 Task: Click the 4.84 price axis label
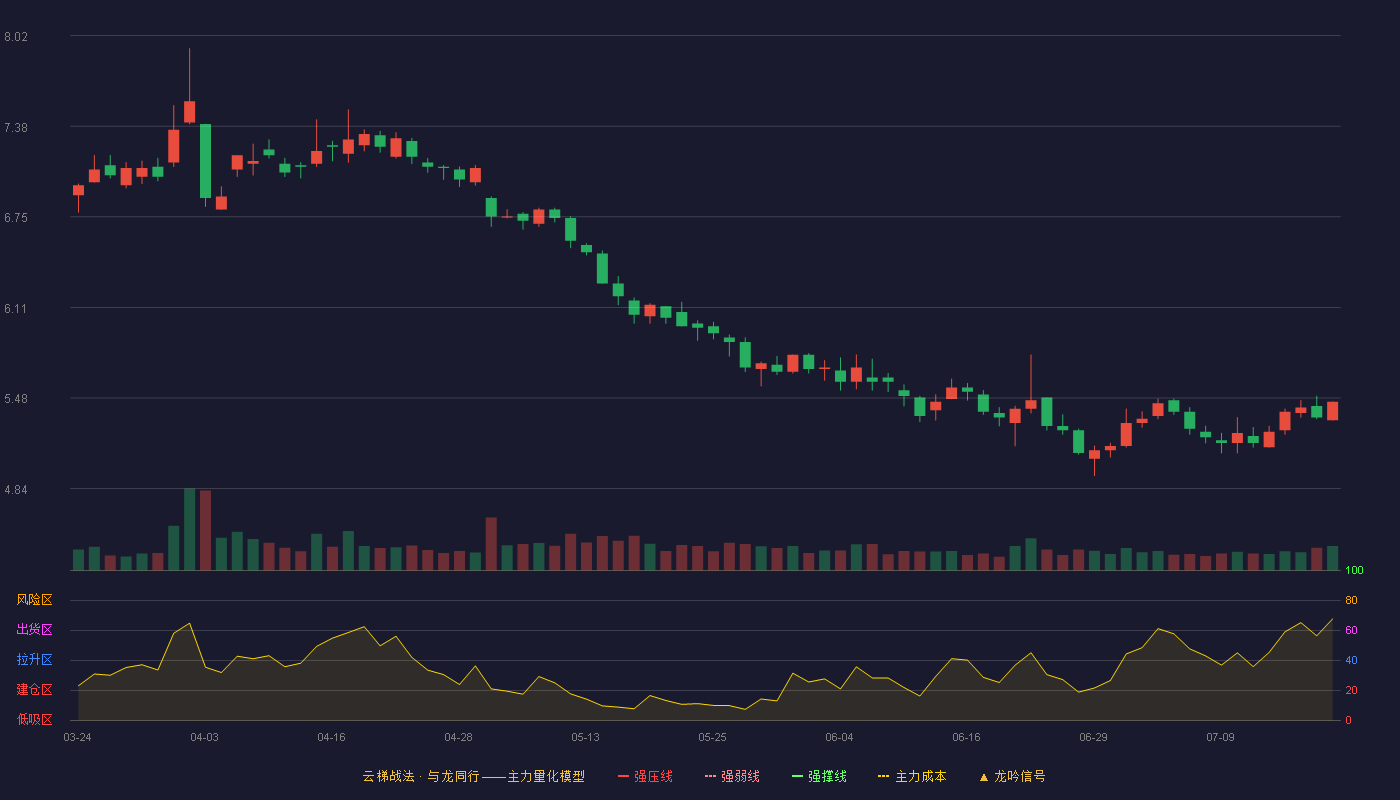click(16, 490)
